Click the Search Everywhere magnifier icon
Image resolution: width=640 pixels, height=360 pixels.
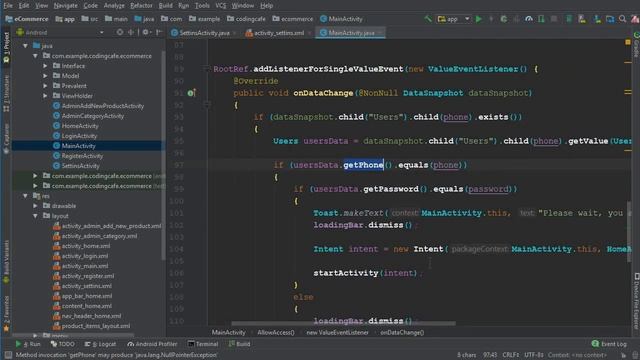(x=622, y=19)
